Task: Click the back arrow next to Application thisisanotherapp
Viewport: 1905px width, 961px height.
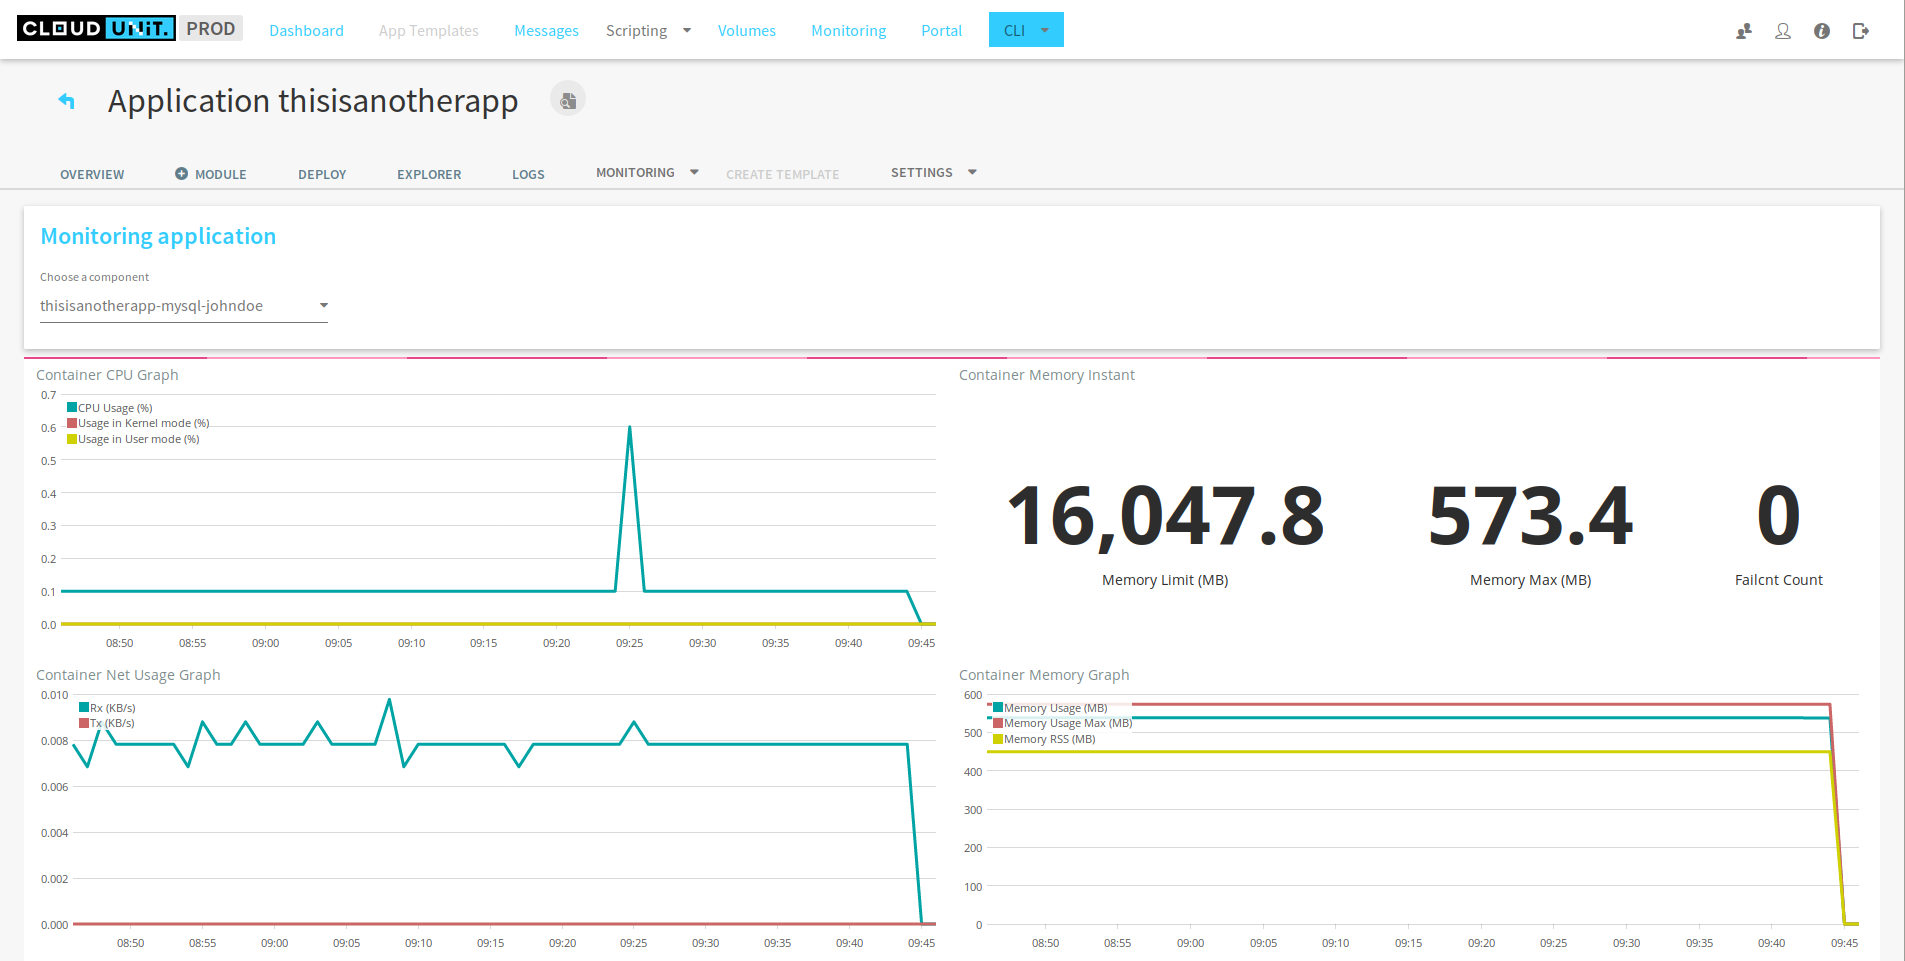Action: point(66,101)
